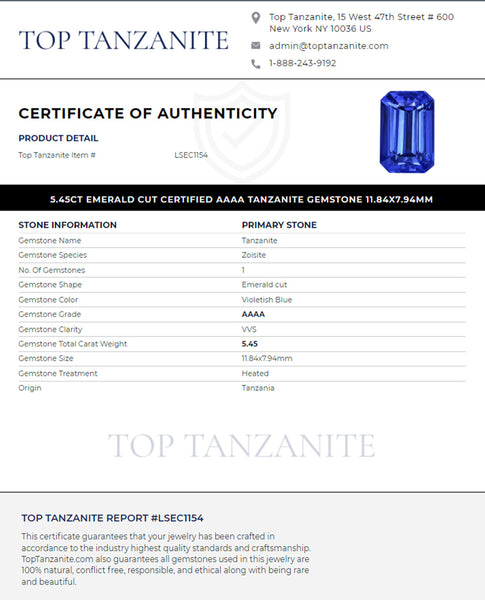Click the PRIMARY STONE column header
This screenshot has width=485, height=600.
tap(279, 225)
